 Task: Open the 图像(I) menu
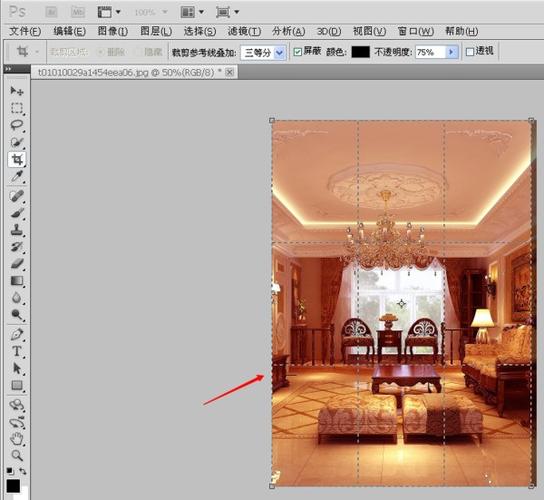[x=113, y=31]
